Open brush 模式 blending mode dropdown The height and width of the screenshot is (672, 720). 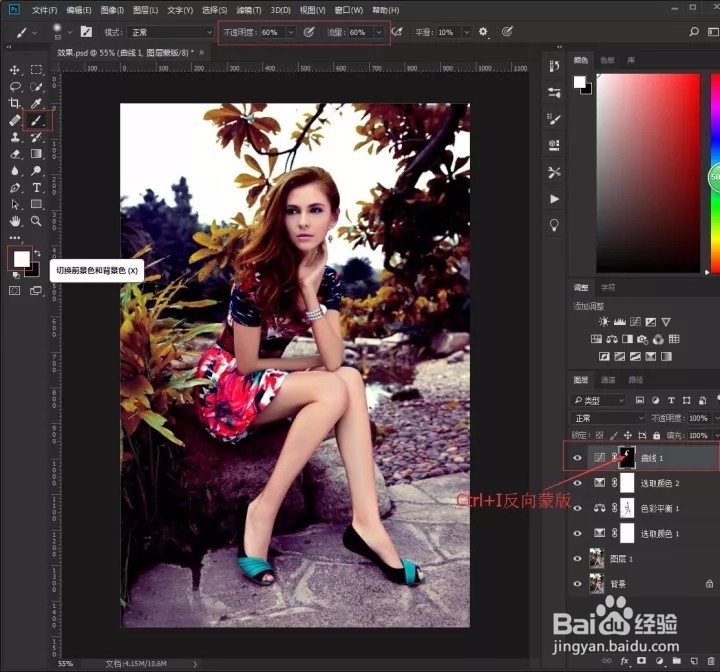click(170, 32)
